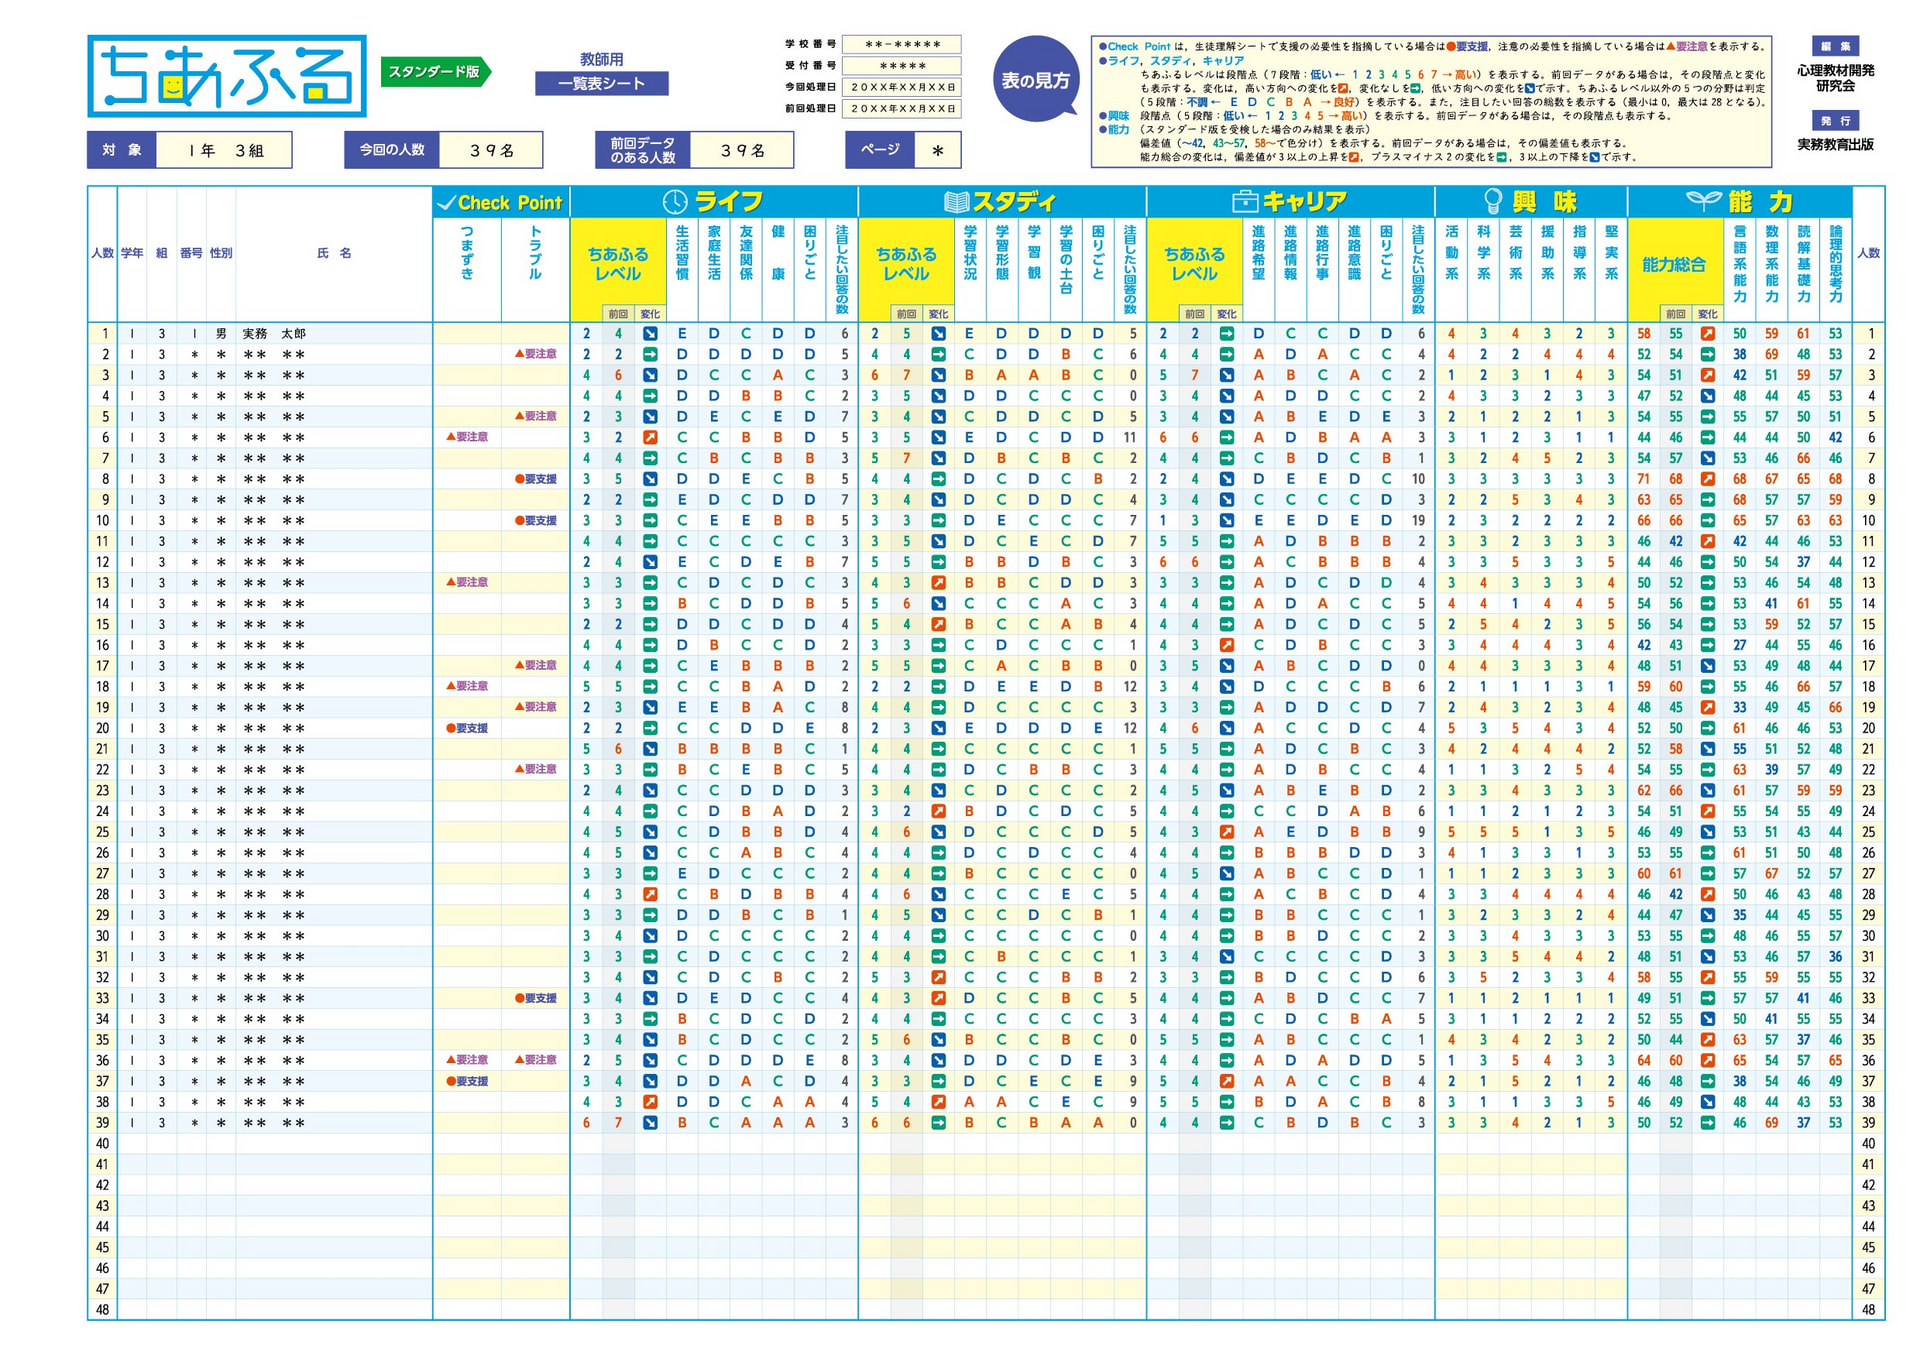Click row 6 ライフ orange up-arrow change icon
The width and height of the screenshot is (1920, 1355).
click(650, 438)
